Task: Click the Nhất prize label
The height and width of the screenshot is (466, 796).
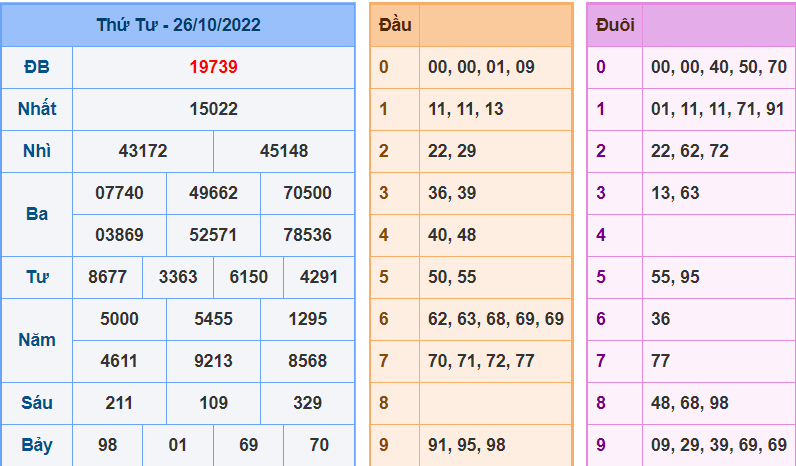Action: click(37, 109)
